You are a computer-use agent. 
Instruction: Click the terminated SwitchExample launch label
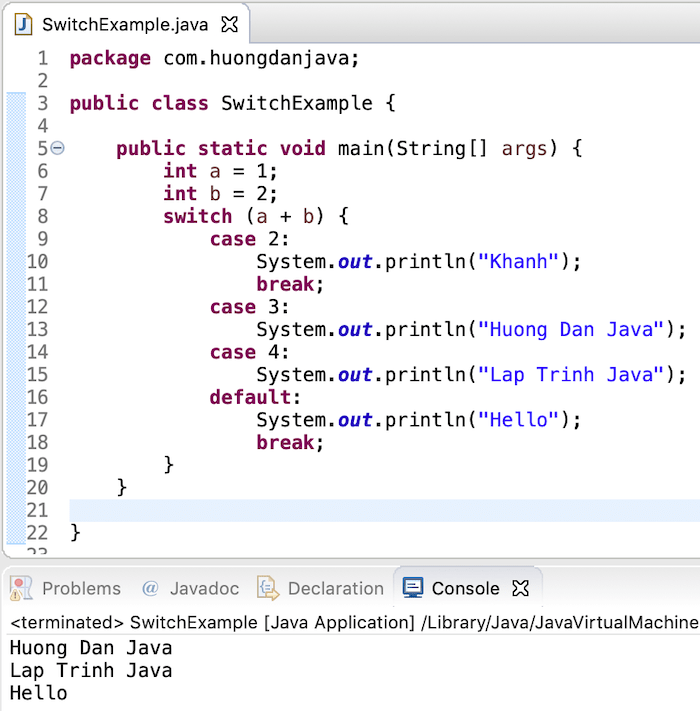pos(355,623)
